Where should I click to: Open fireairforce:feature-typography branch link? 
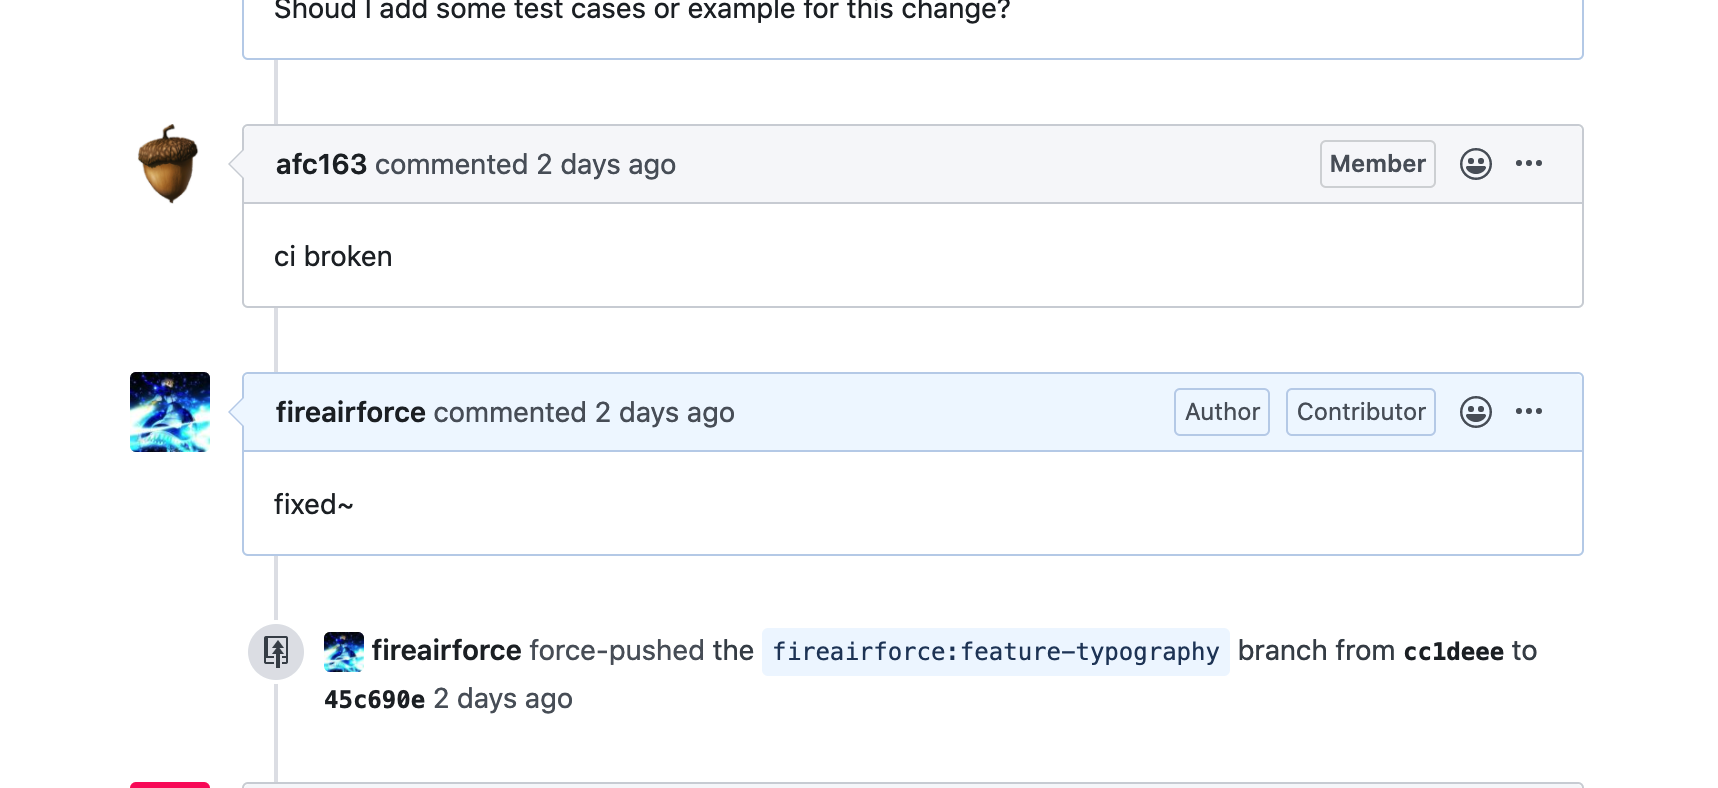(x=995, y=652)
